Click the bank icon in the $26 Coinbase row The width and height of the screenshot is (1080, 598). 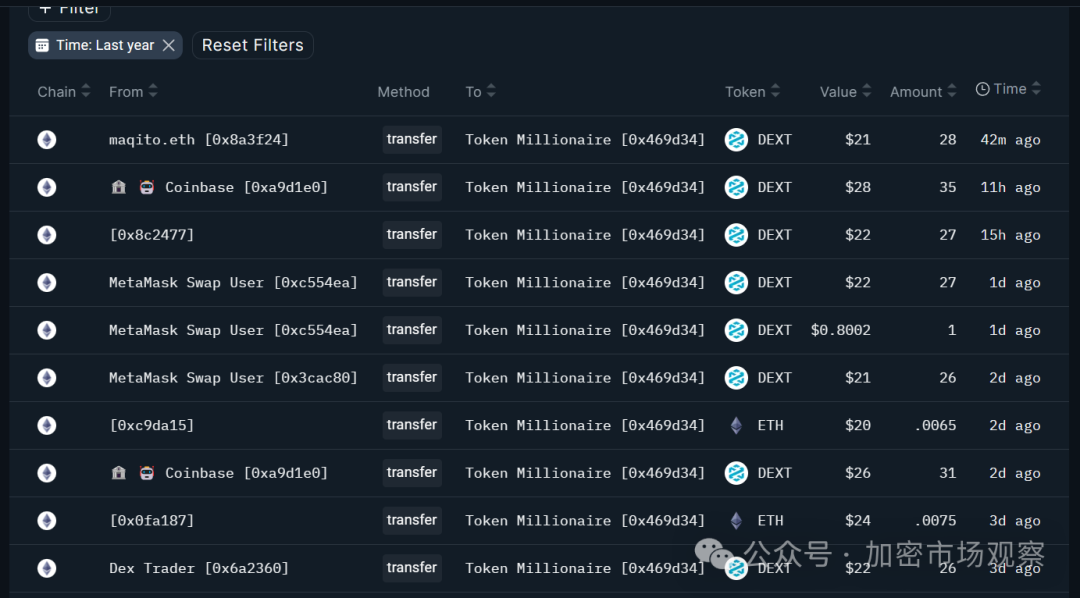(x=118, y=473)
